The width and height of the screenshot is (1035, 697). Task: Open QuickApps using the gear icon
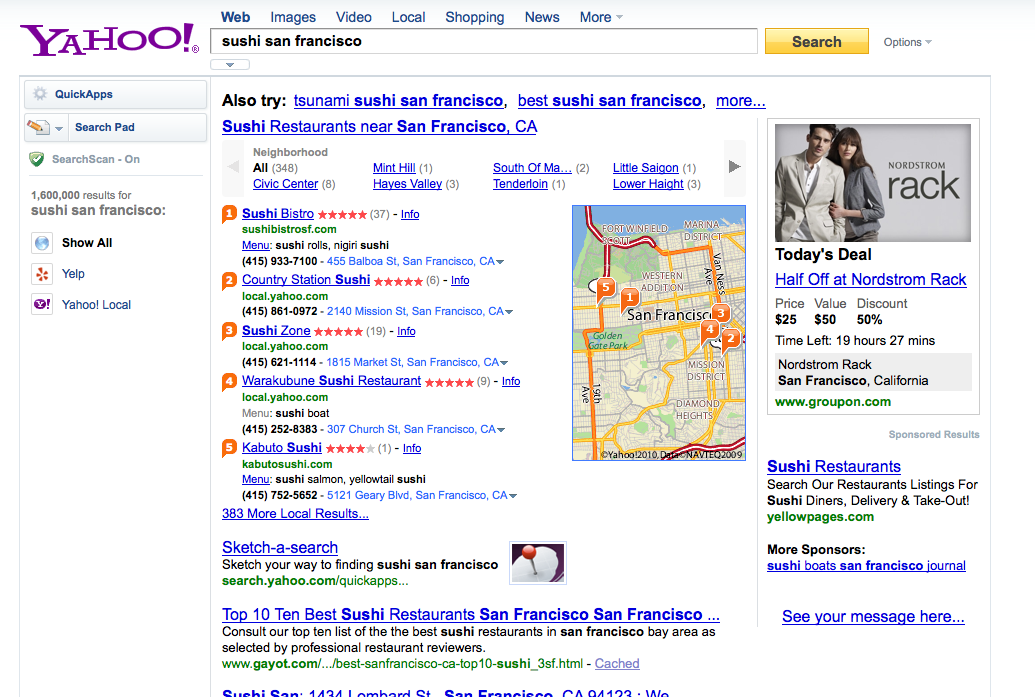coord(39,94)
